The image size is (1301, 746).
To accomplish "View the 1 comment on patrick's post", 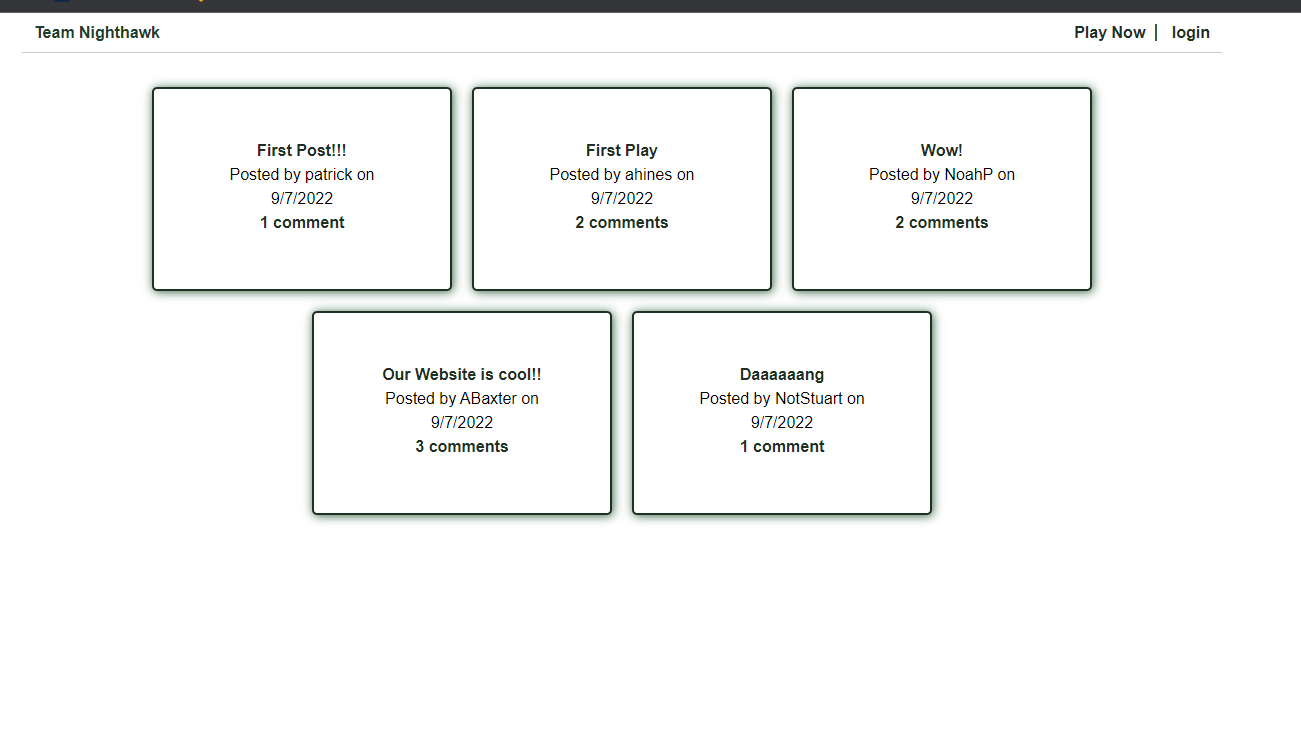I will point(301,222).
